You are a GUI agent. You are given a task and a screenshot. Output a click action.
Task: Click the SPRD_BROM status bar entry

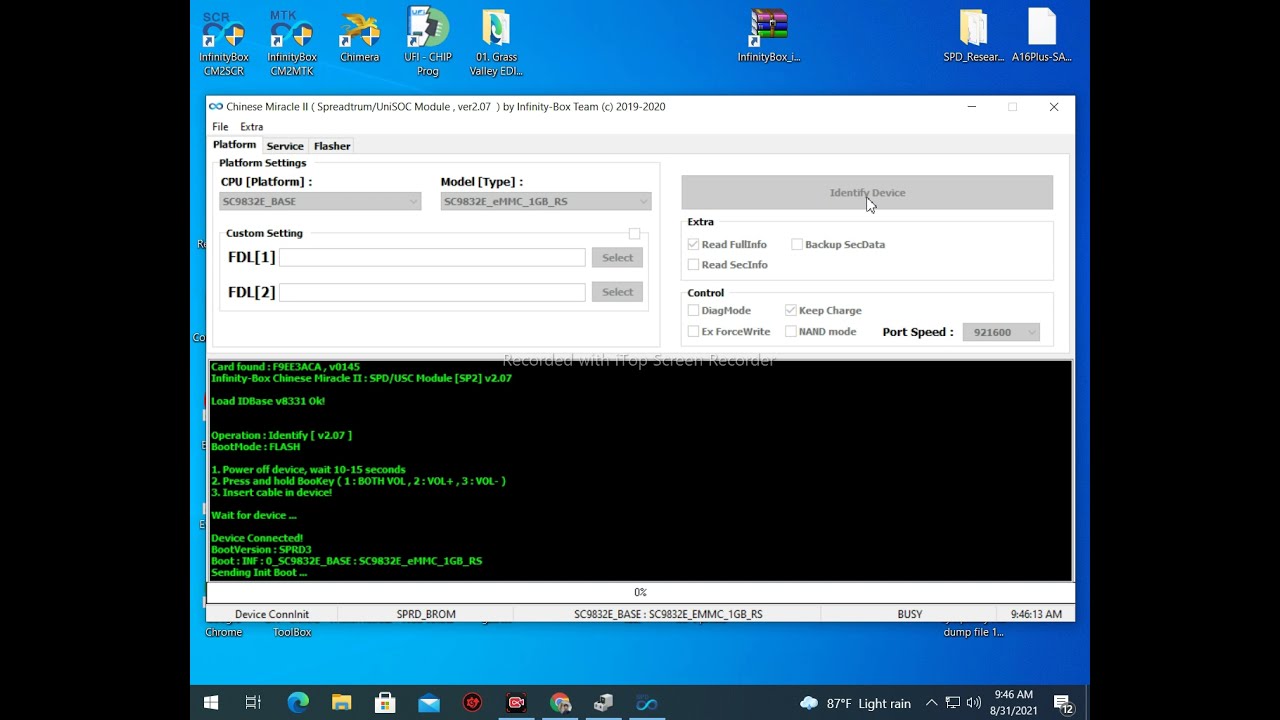426,614
